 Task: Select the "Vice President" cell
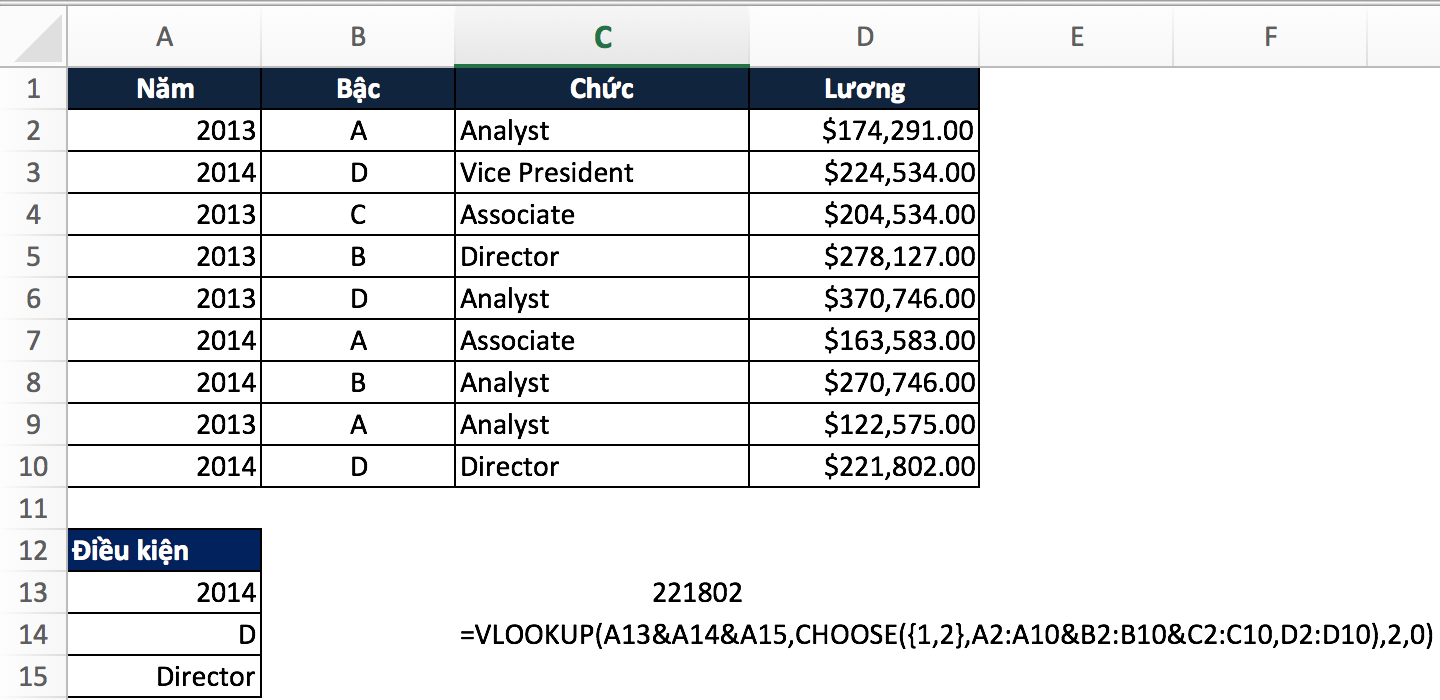[x=602, y=173]
